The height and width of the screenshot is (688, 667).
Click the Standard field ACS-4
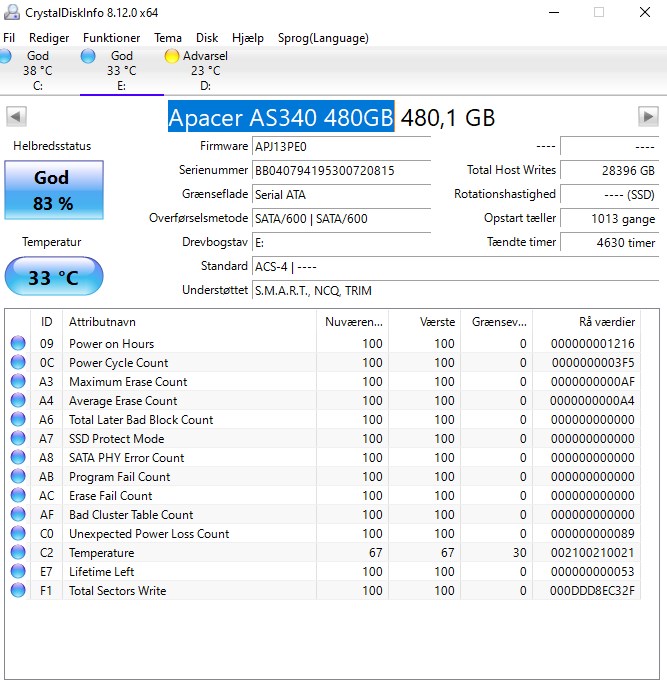[x=455, y=267]
